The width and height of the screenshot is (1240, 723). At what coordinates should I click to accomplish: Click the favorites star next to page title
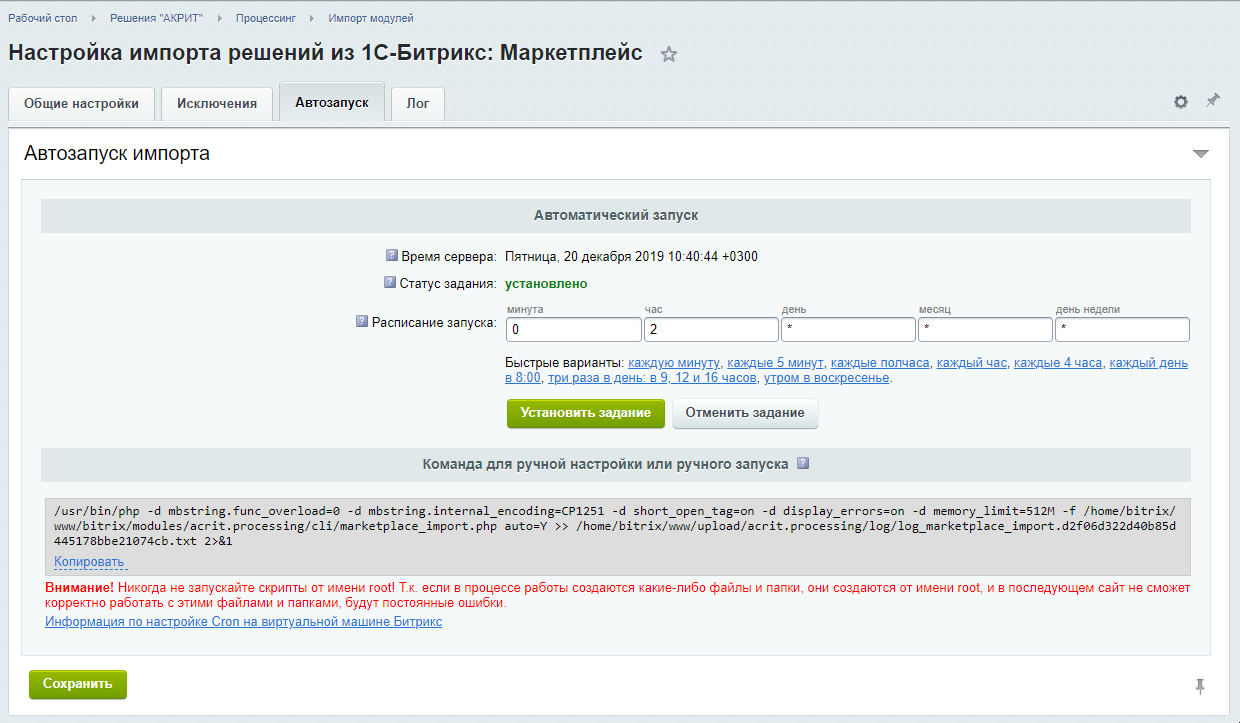click(x=669, y=55)
